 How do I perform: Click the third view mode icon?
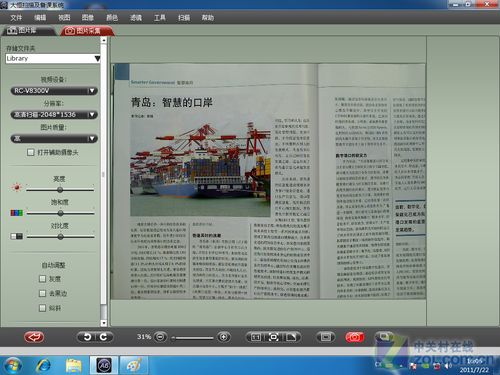pos(292,337)
